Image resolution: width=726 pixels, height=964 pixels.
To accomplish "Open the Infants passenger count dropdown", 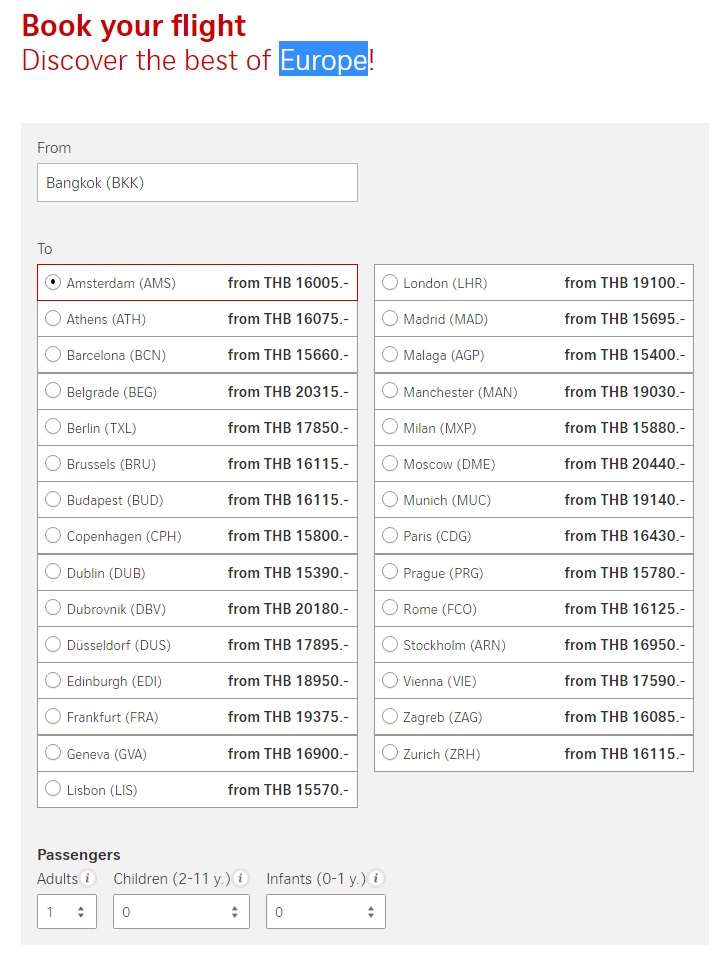I will [x=325, y=912].
